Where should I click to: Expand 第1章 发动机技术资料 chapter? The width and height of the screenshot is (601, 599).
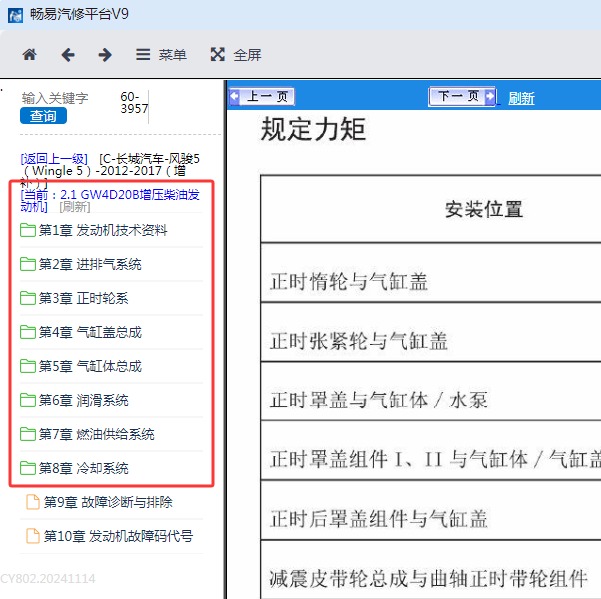point(103,230)
